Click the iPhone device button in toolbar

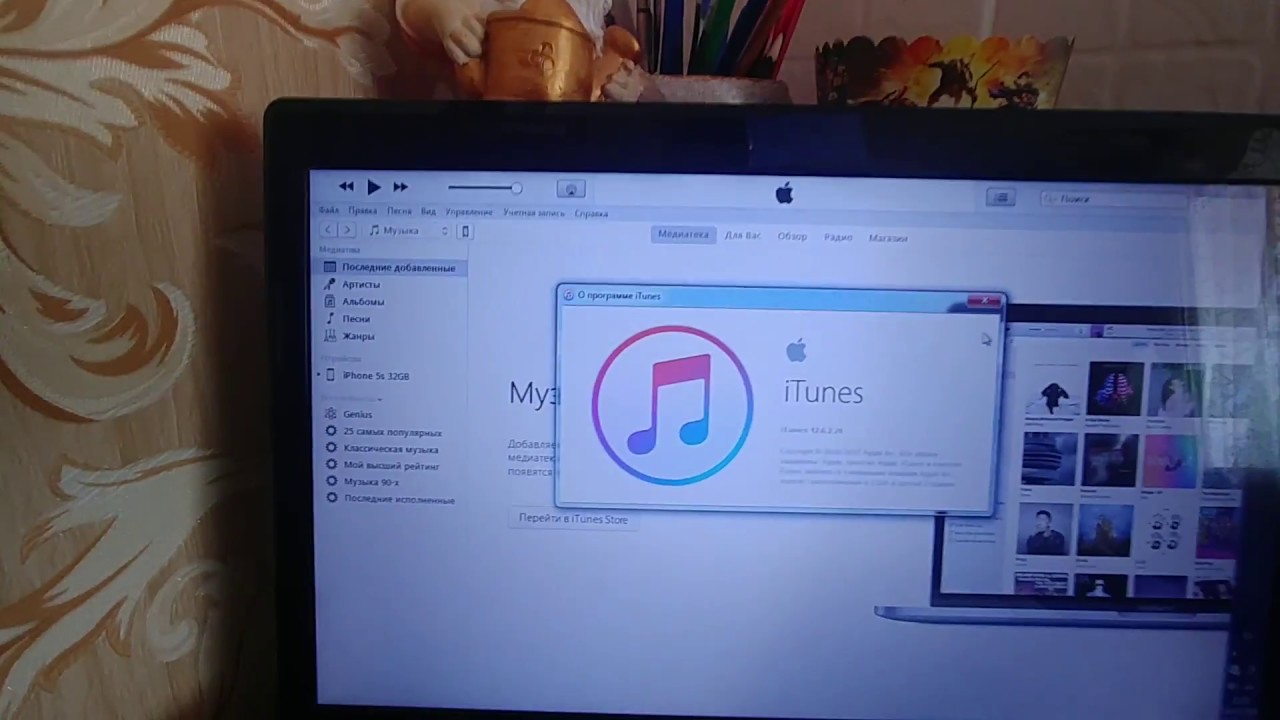[x=465, y=231]
